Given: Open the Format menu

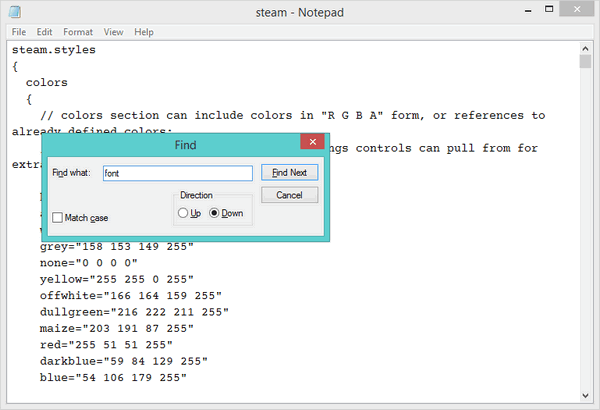Looking at the screenshot, I should click(x=78, y=32).
